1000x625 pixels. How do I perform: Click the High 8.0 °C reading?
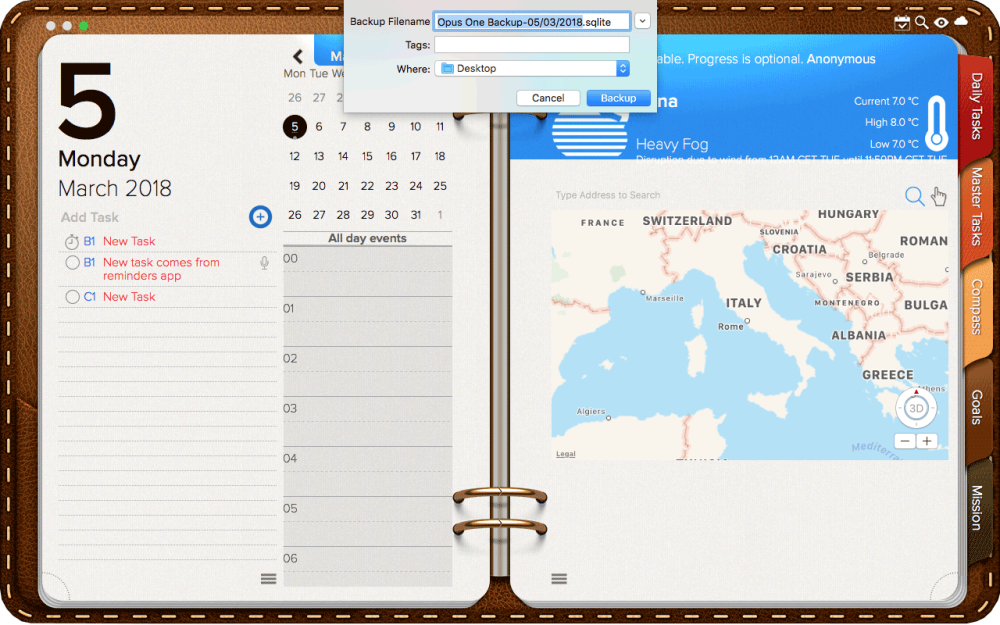[x=892, y=122]
